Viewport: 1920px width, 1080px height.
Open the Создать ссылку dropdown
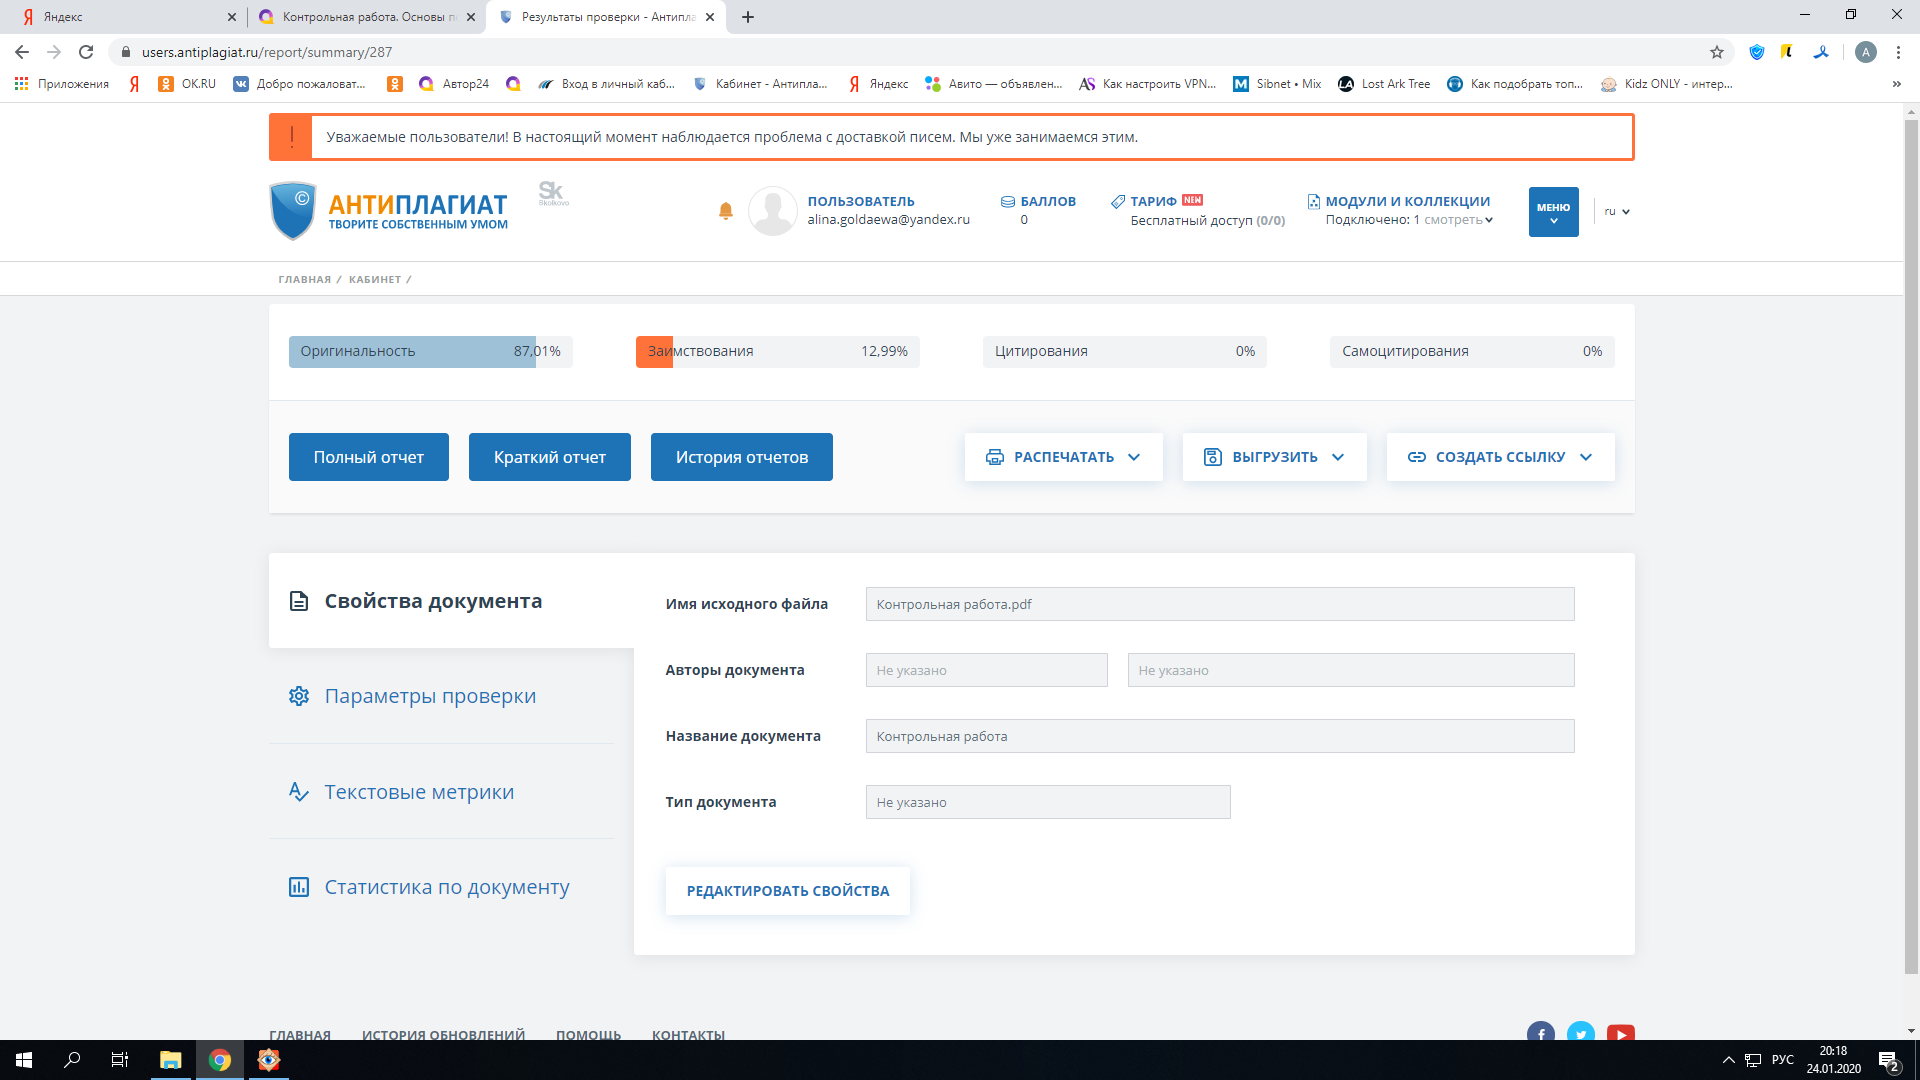tap(1500, 457)
